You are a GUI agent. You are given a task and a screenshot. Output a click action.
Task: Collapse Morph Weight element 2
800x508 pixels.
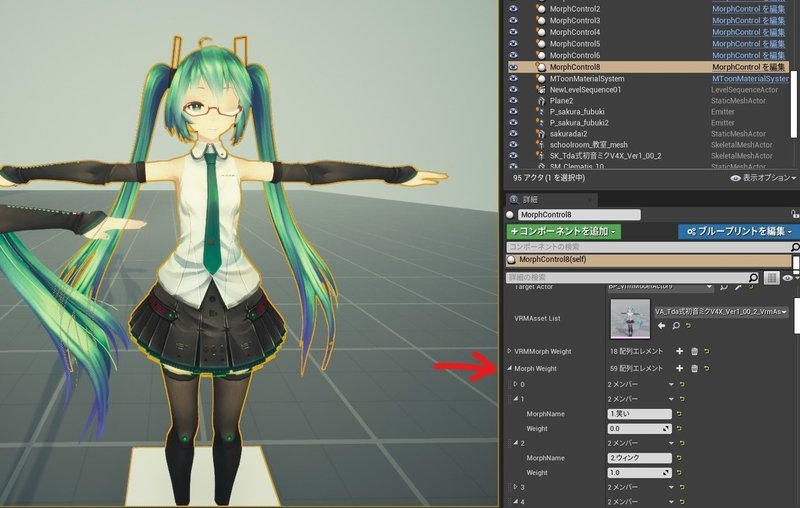515,443
